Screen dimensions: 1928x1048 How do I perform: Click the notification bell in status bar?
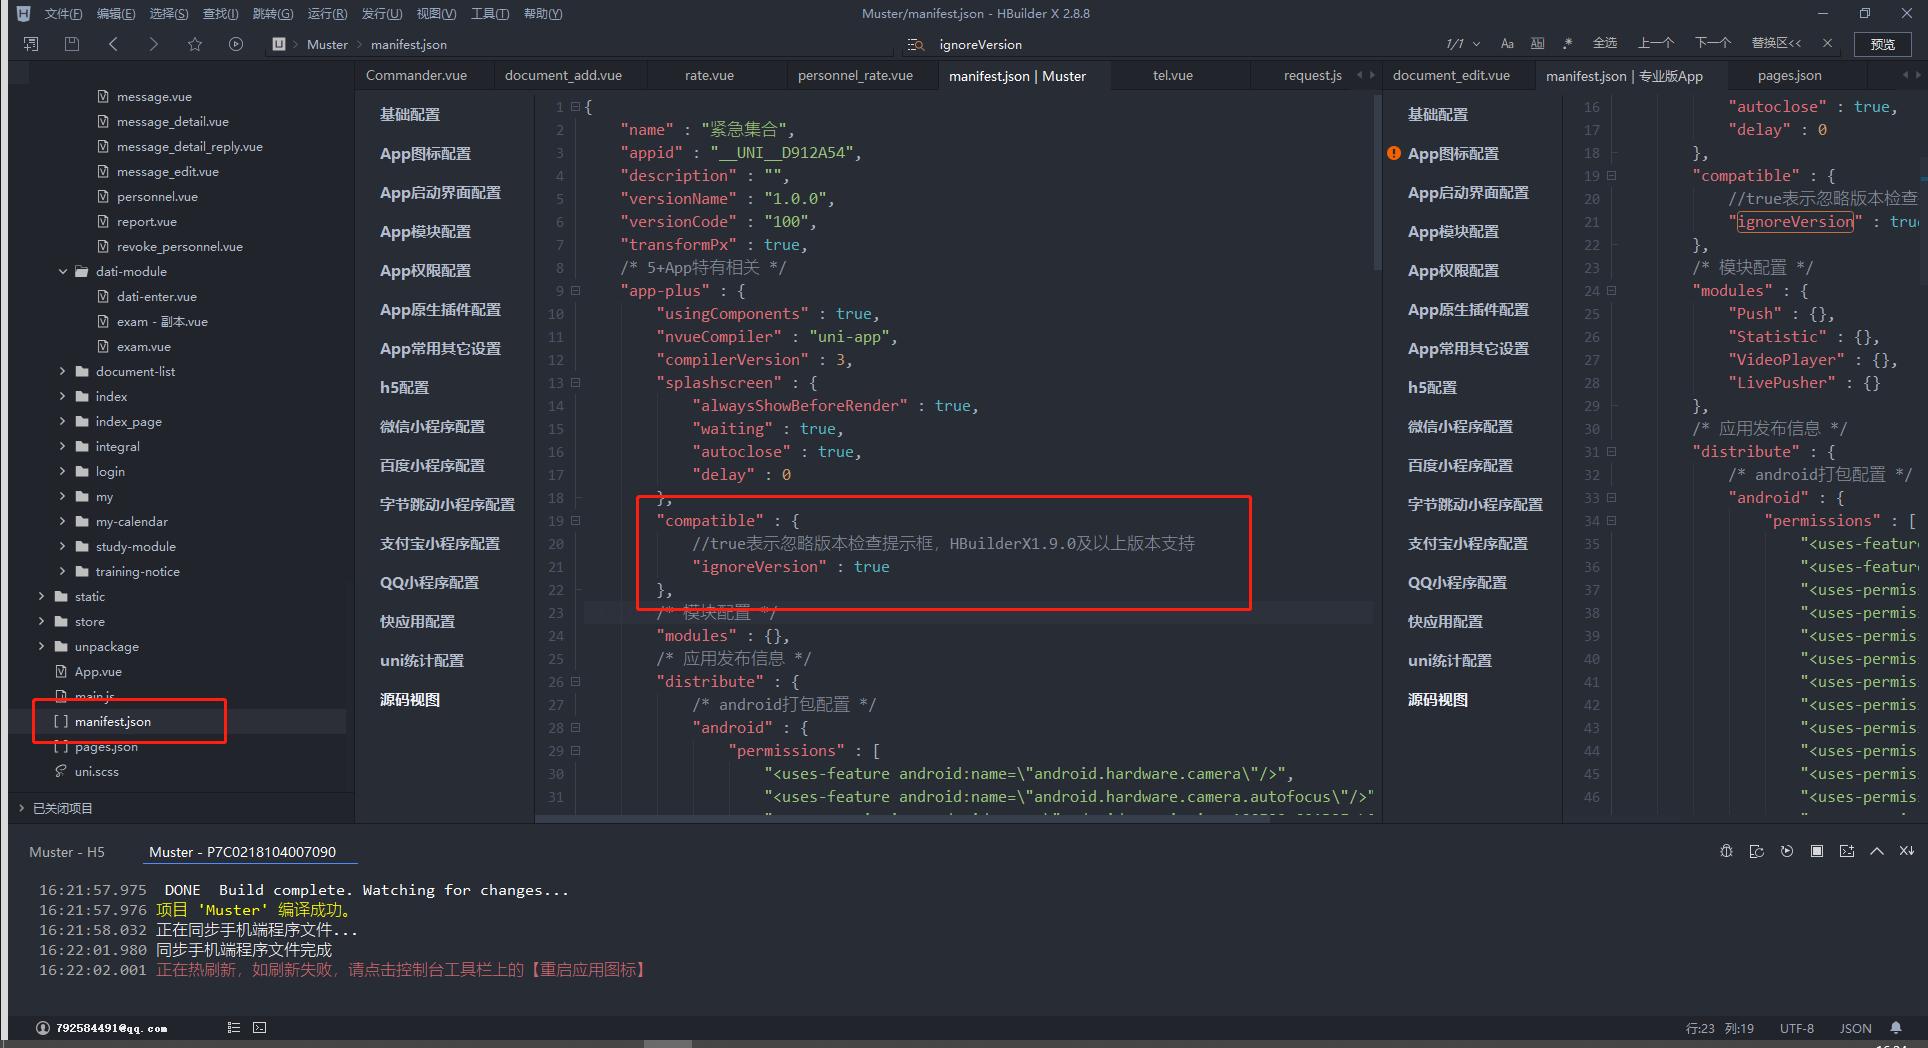coord(1896,1028)
